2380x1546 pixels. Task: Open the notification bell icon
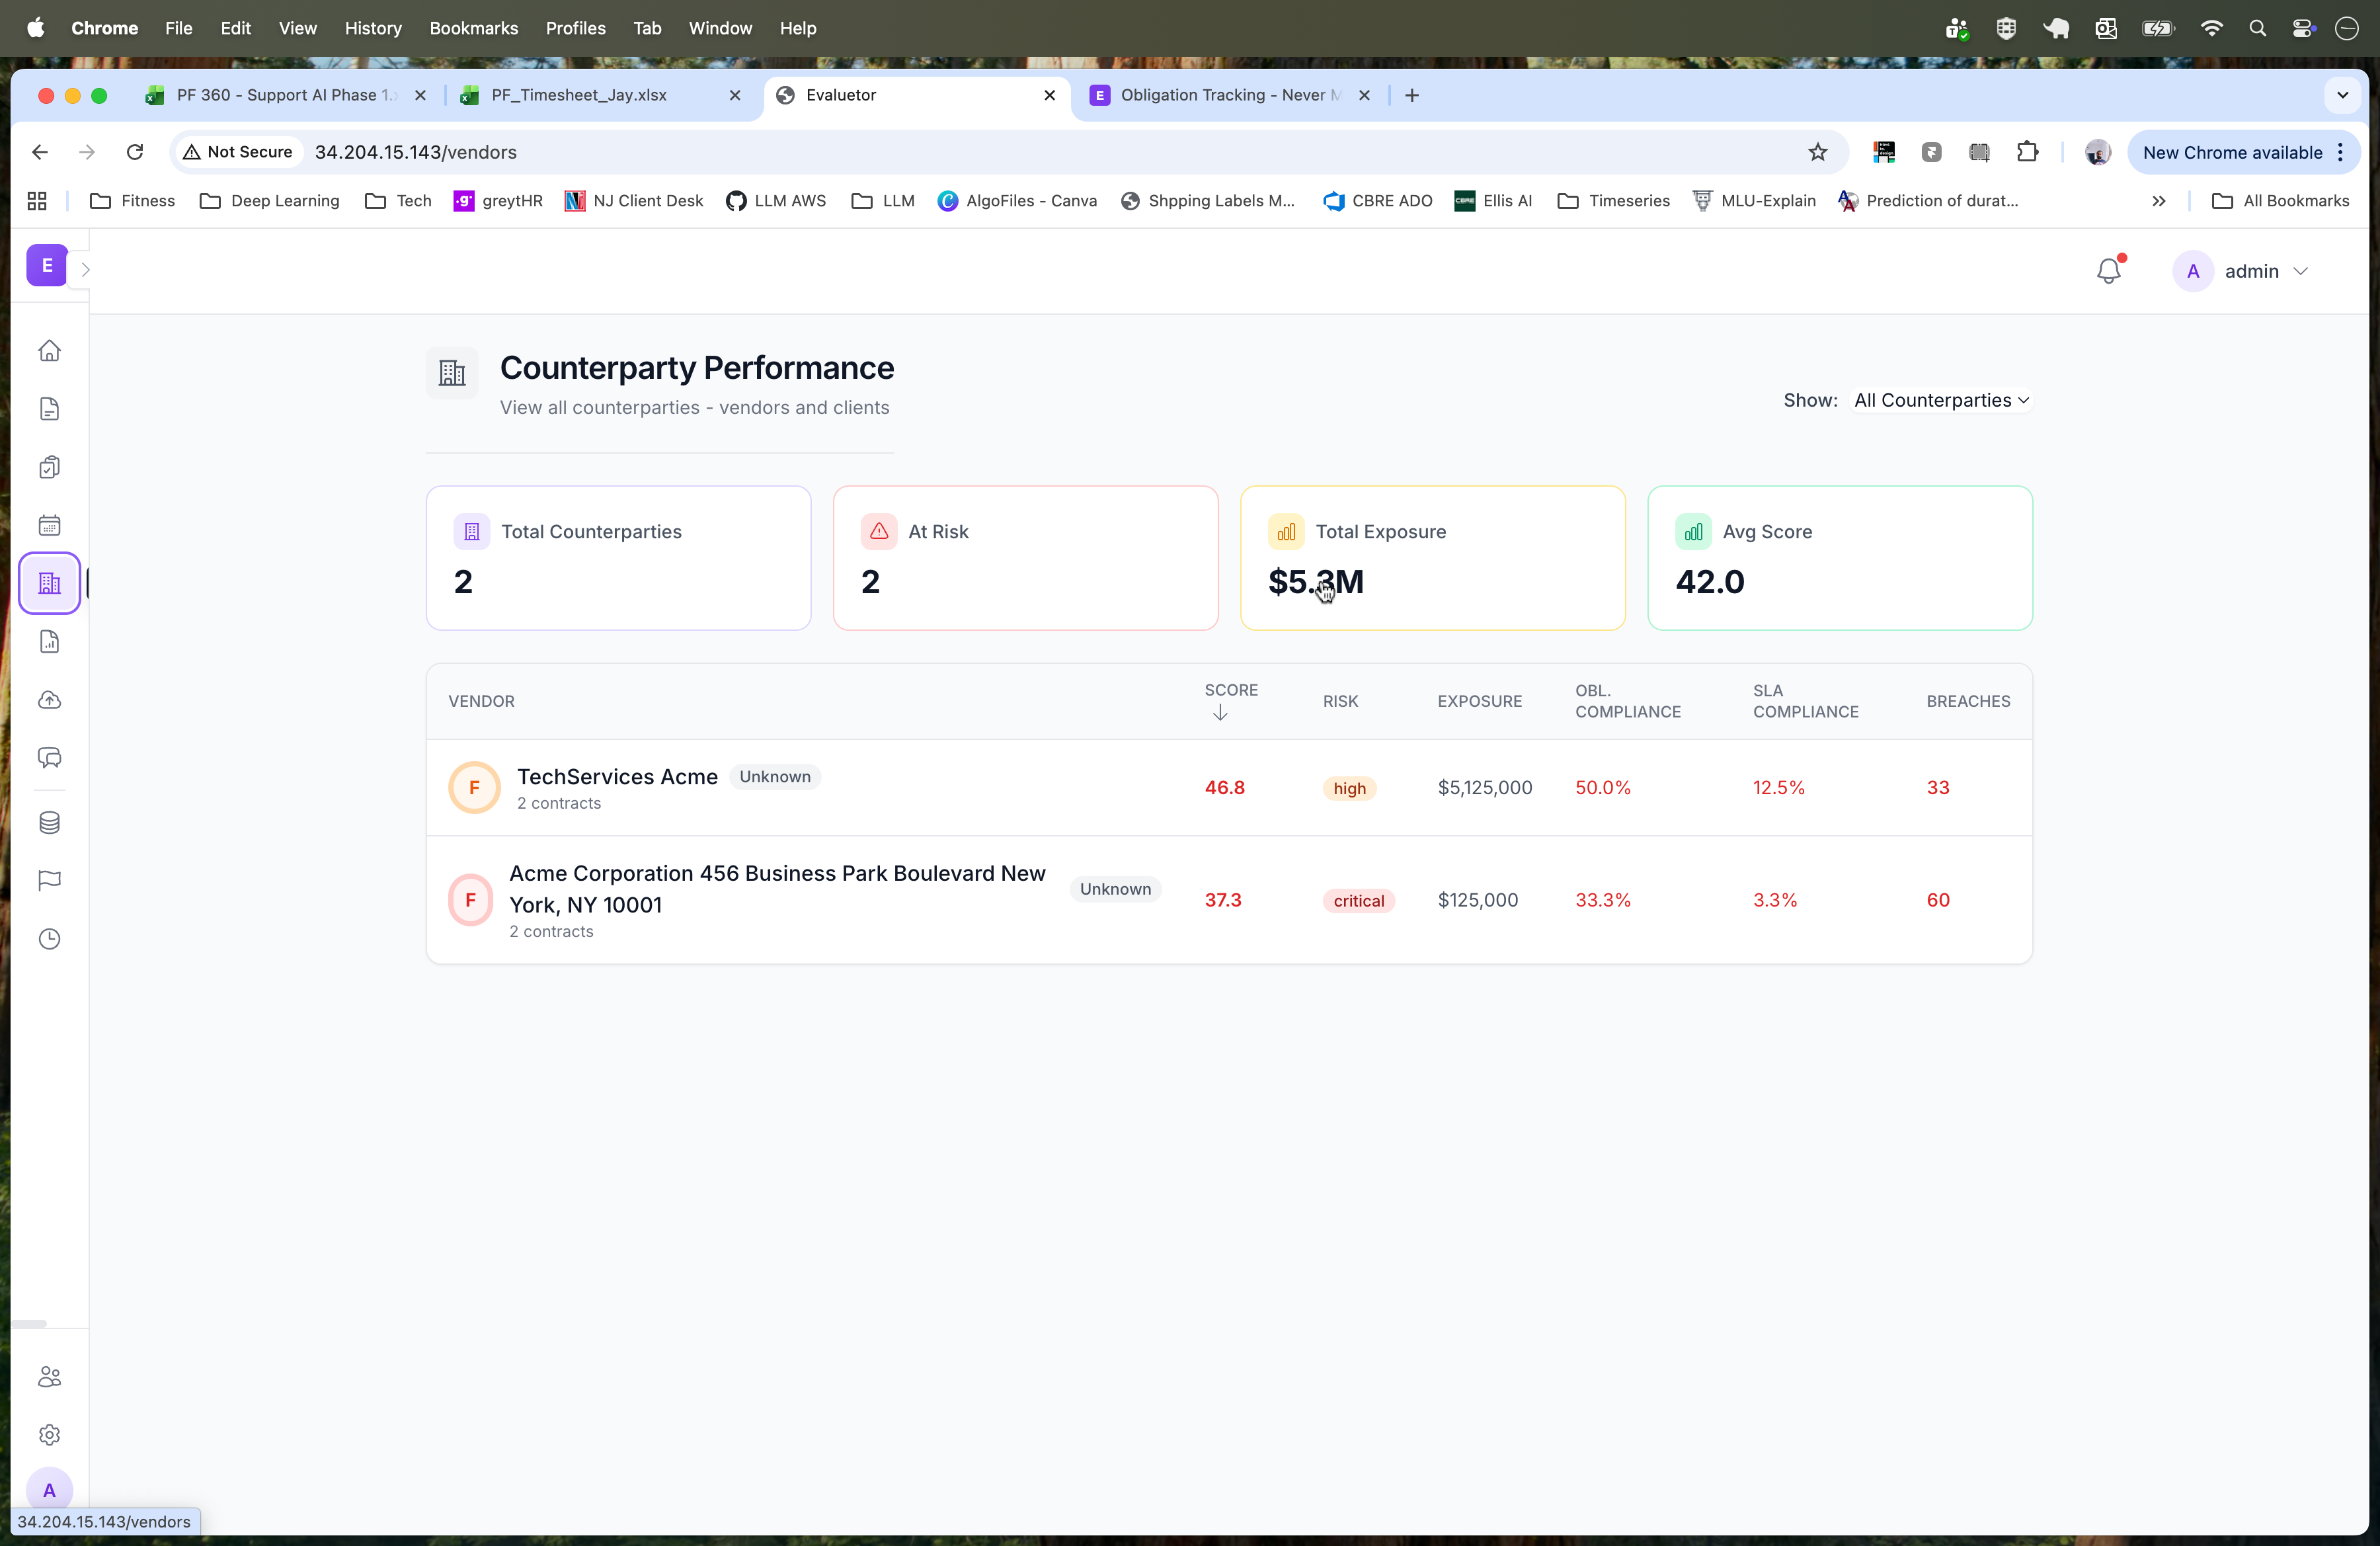point(2108,270)
